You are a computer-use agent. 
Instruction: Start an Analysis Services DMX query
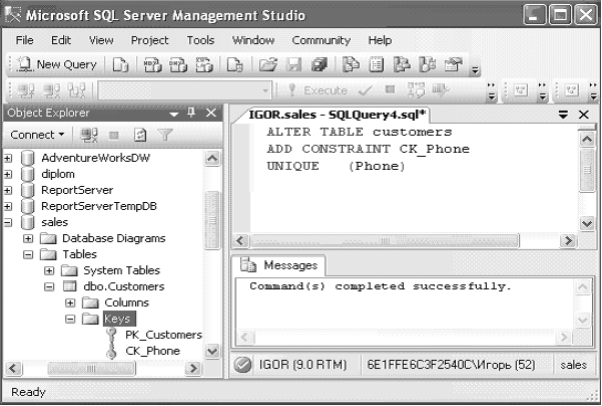(178, 65)
